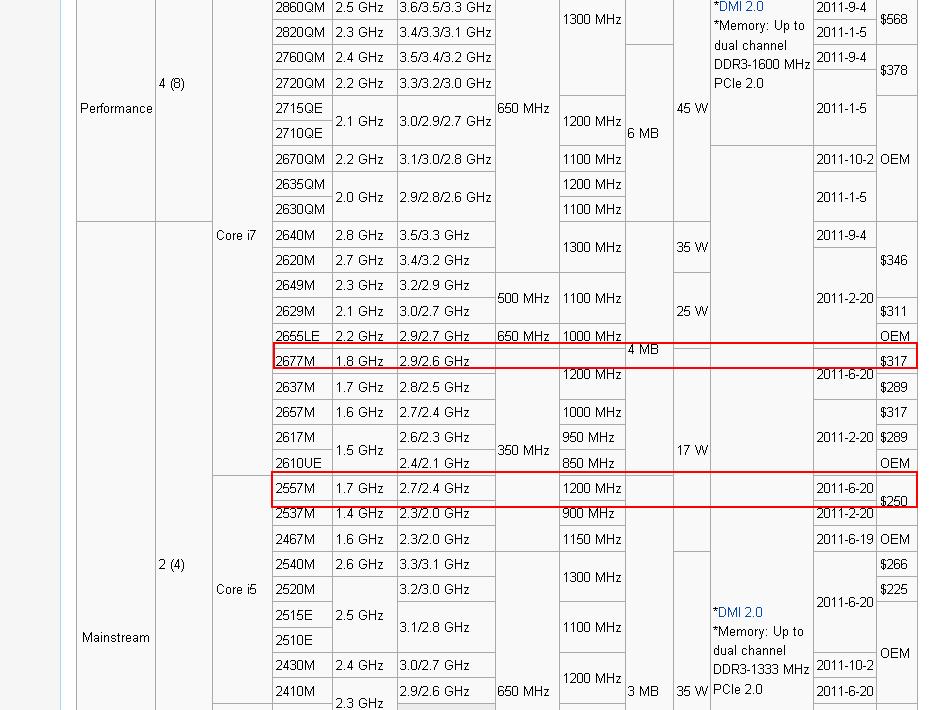
Task: Click the $311 price cell
Action: (897, 311)
